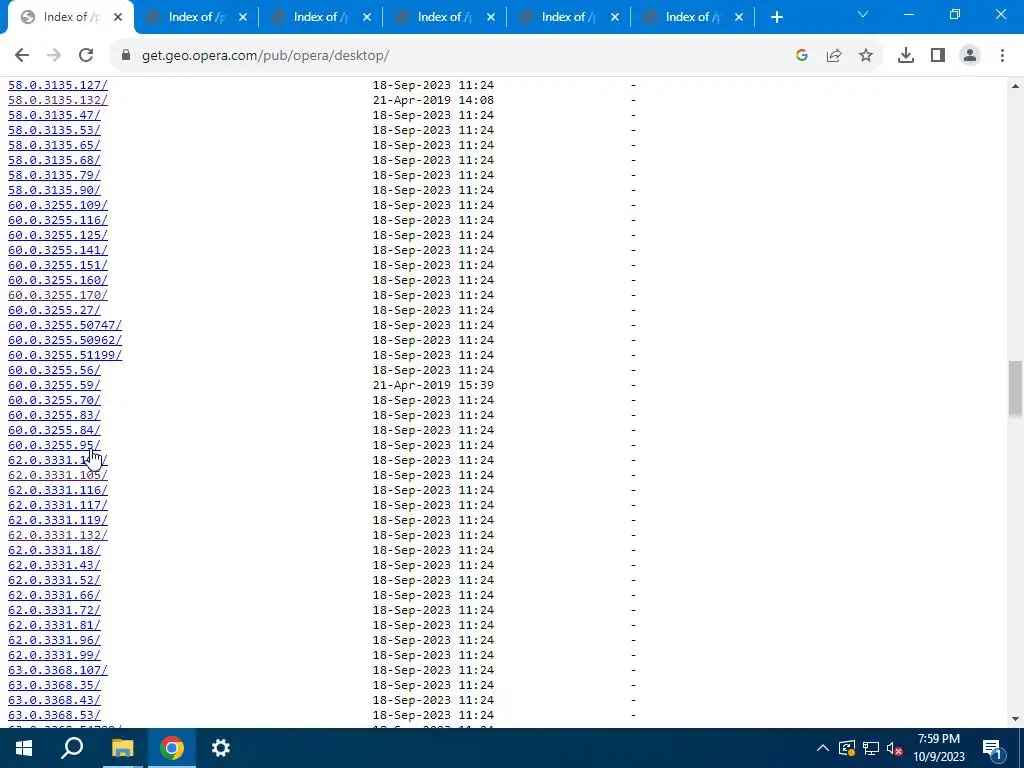Screen dimensions: 1024x768
Task: Open Windows taskbar search
Action: (72, 748)
